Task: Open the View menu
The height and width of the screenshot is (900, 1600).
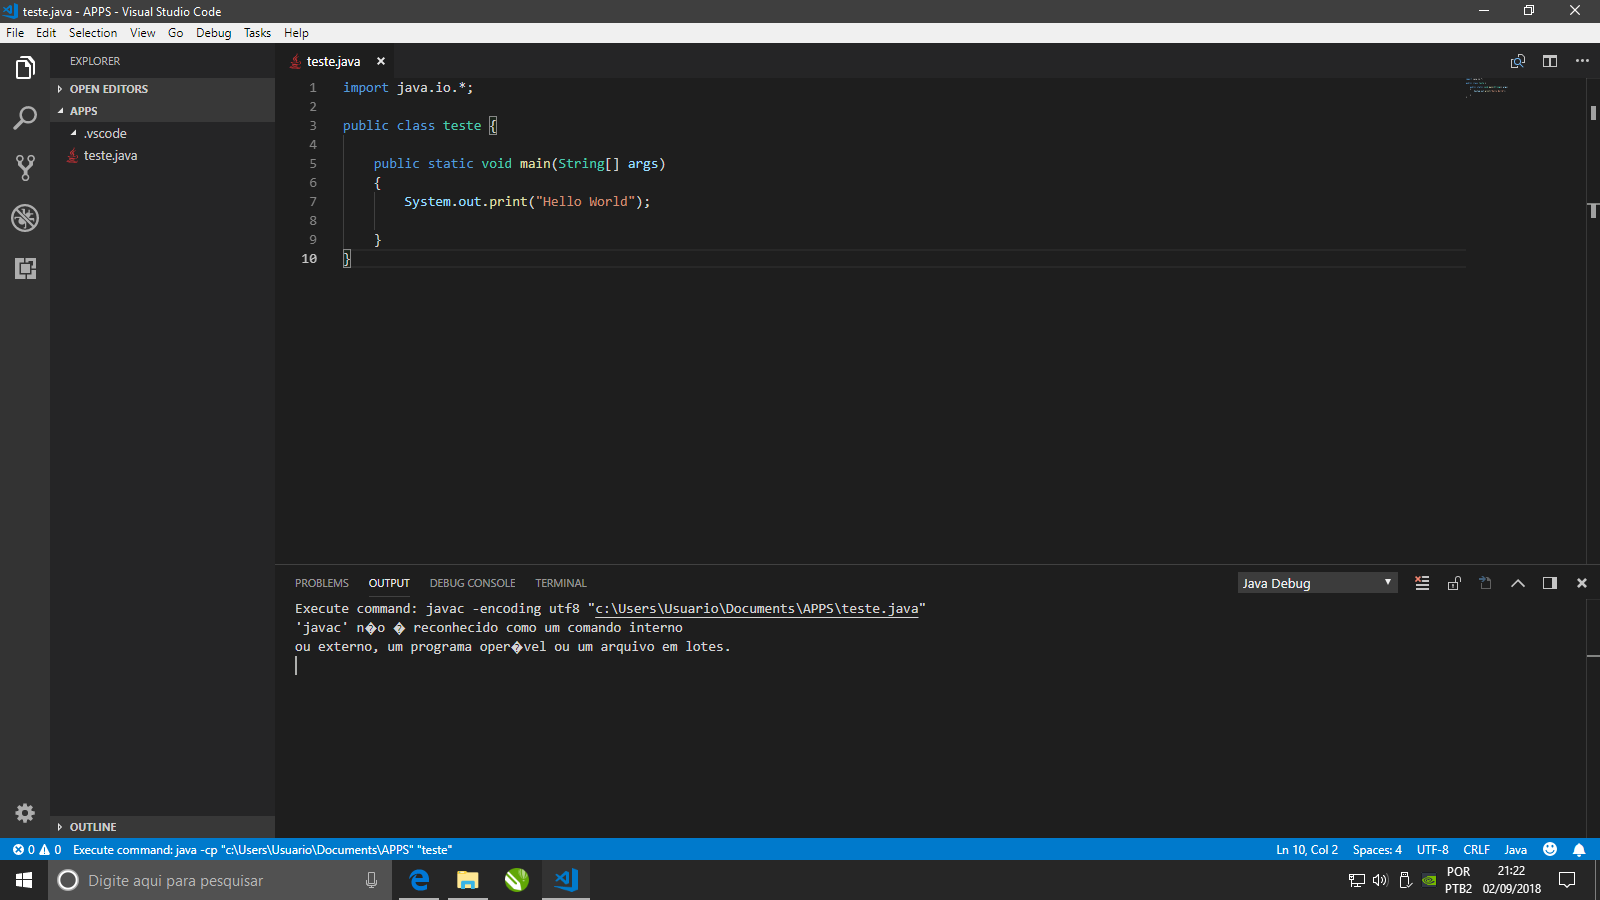Action: (x=143, y=33)
